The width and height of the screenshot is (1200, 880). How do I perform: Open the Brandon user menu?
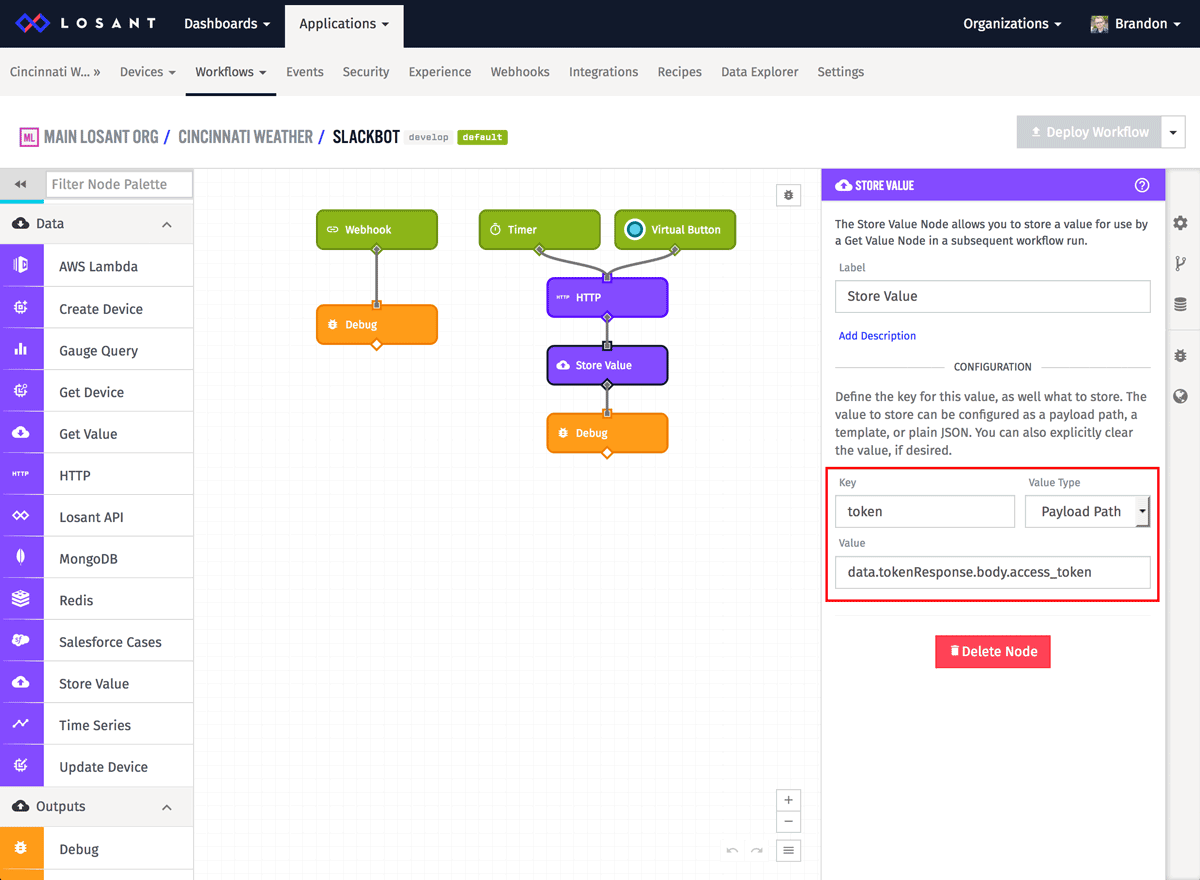[x=1134, y=23]
